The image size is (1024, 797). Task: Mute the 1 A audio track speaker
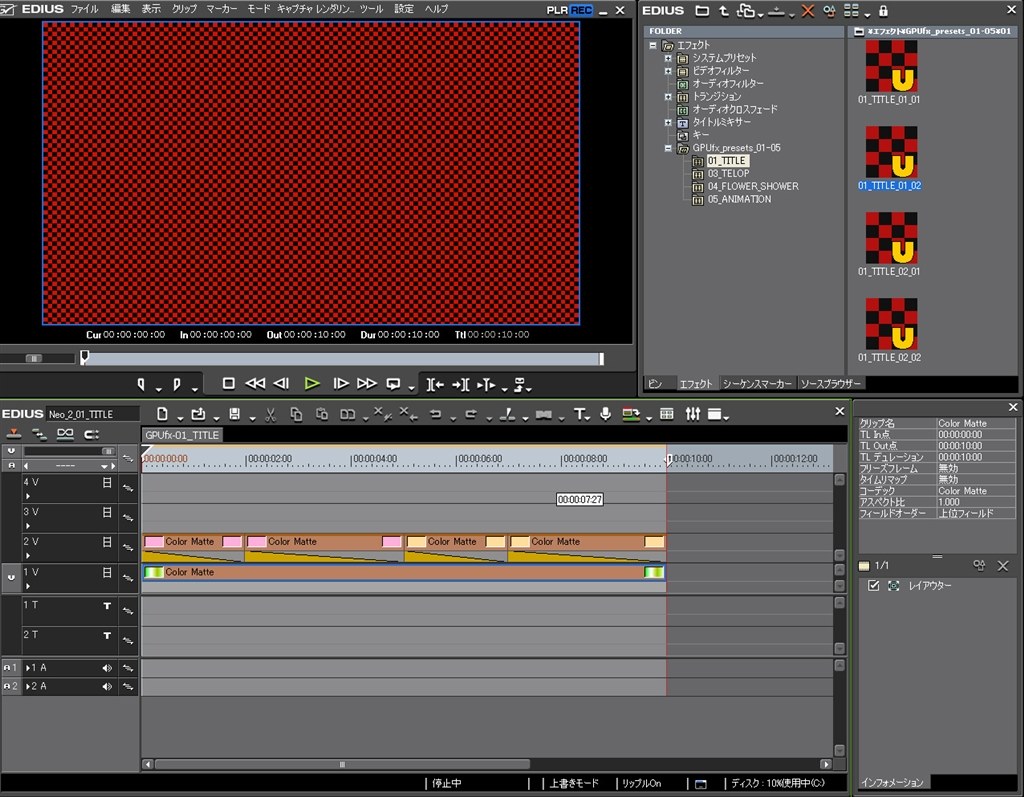point(107,667)
